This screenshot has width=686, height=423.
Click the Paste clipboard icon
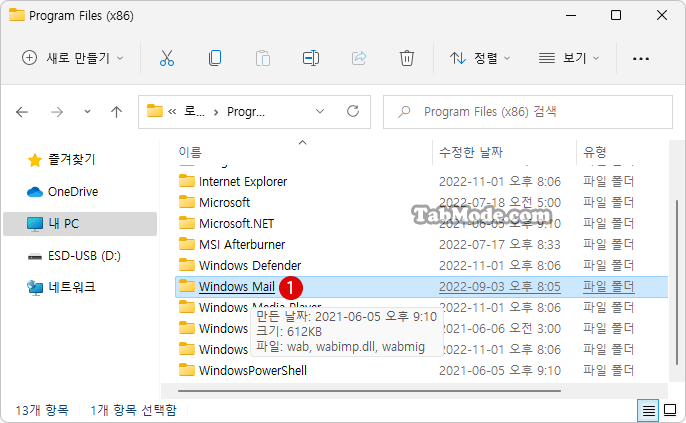pyautogui.click(x=262, y=58)
